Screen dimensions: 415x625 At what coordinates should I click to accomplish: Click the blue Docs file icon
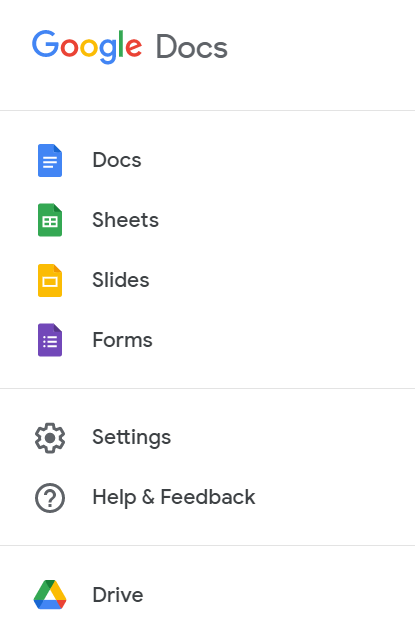tap(50, 160)
